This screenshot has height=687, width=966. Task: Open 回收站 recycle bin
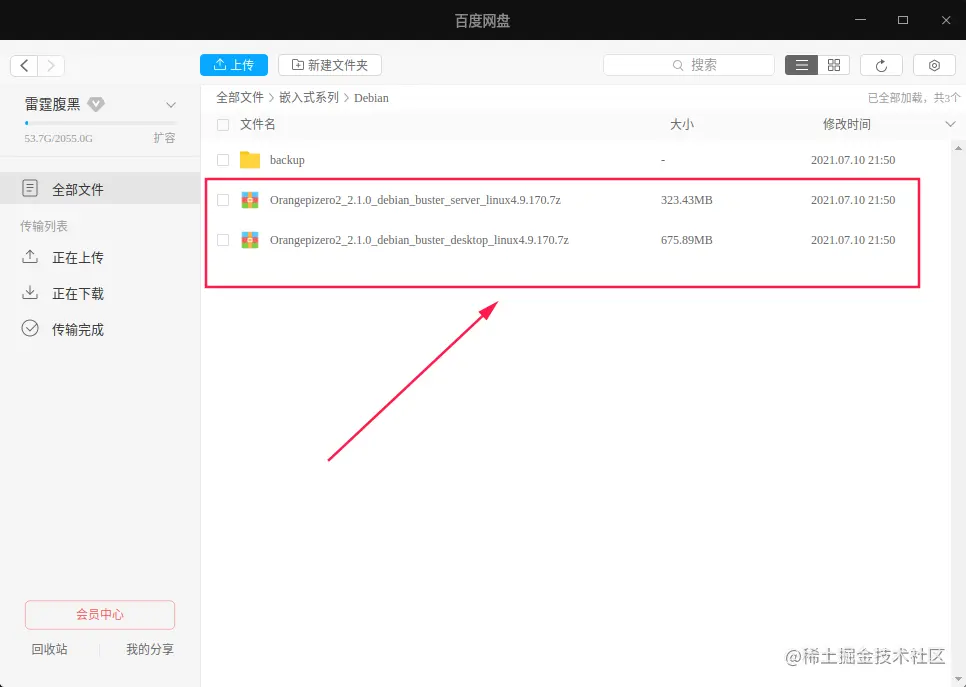[49, 649]
